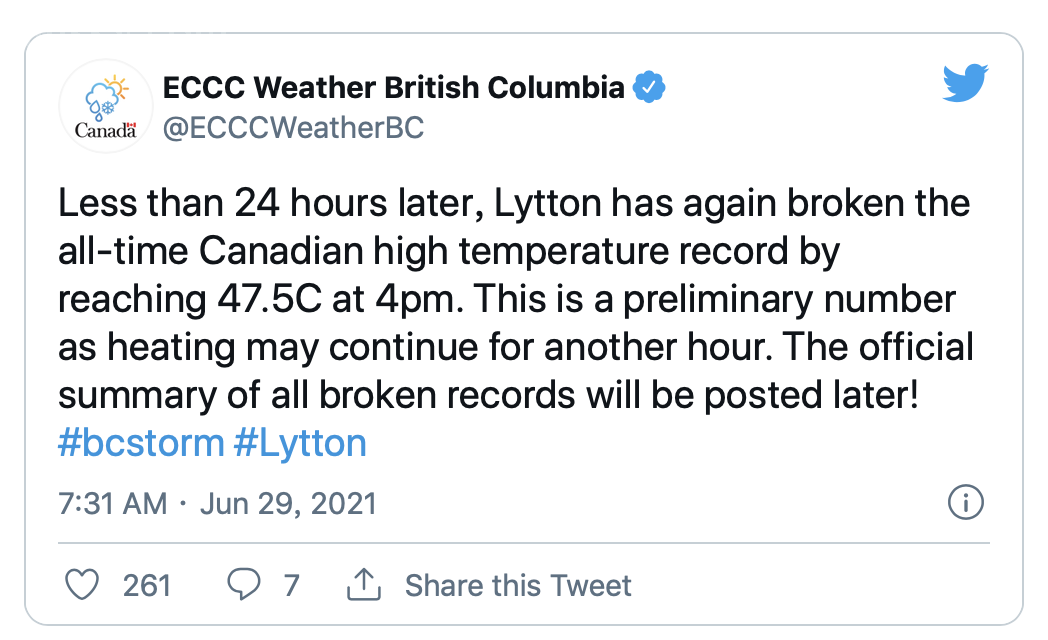
Task: Open the #bcstorm hashtag
Action: (140, 443)
